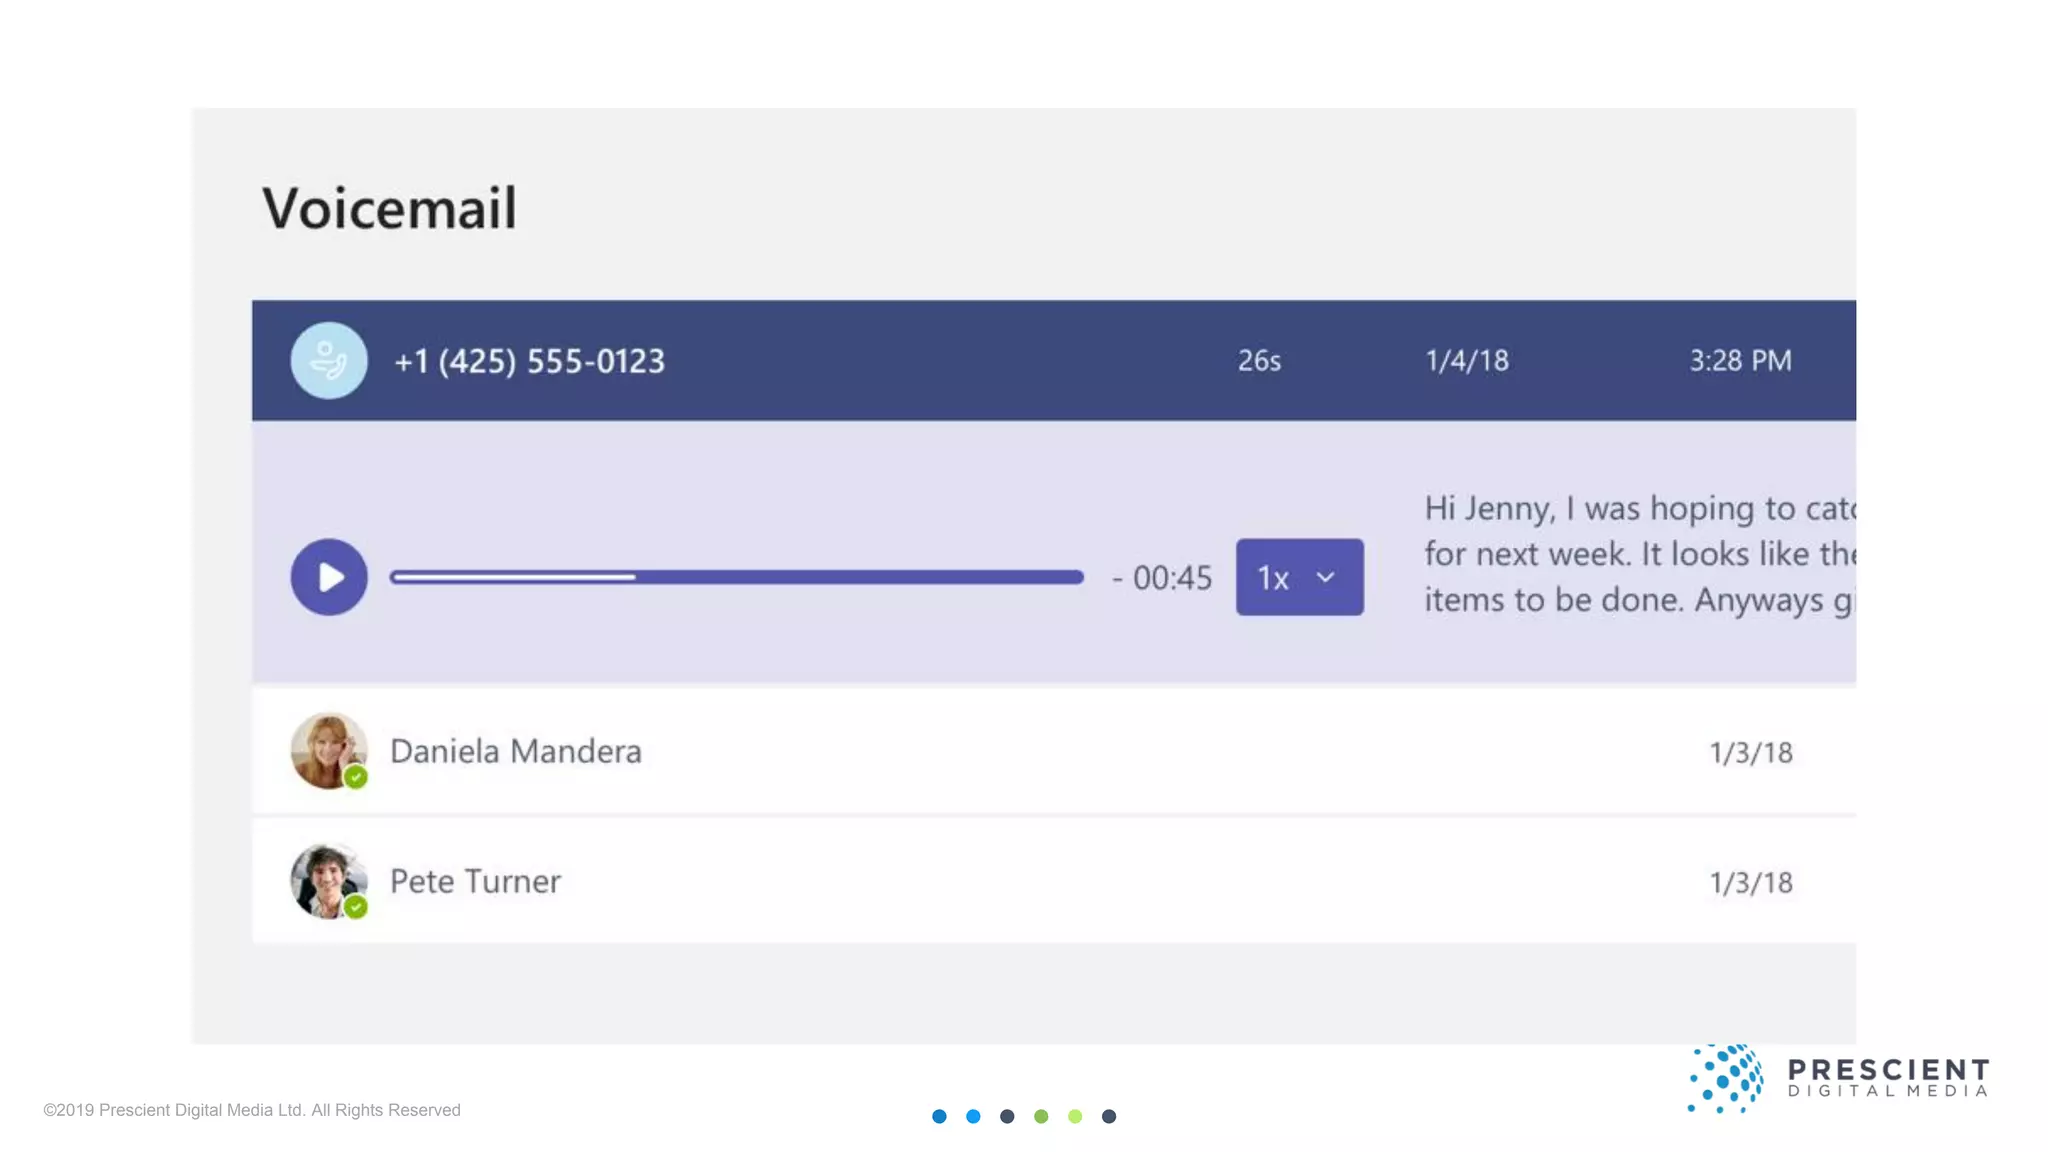Click the dark green dot at bottom
This screenshot has width=2048, height=1152.
[1041, 1116]
